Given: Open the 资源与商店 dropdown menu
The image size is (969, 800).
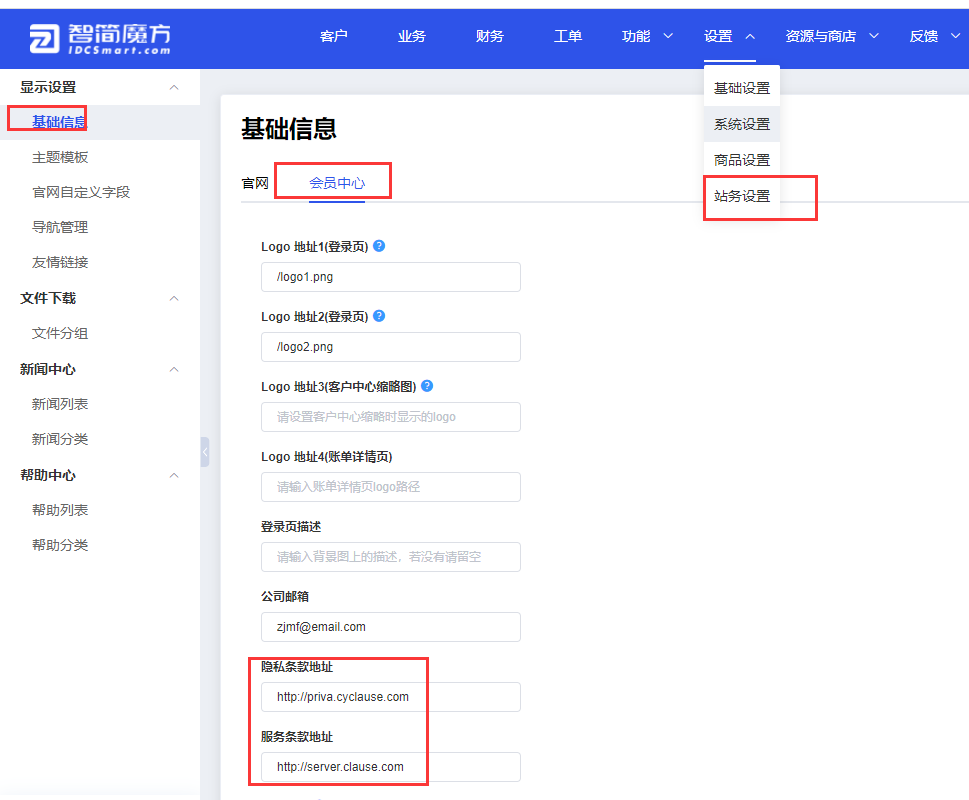Looking at the screenshot, I should (831, 36).
